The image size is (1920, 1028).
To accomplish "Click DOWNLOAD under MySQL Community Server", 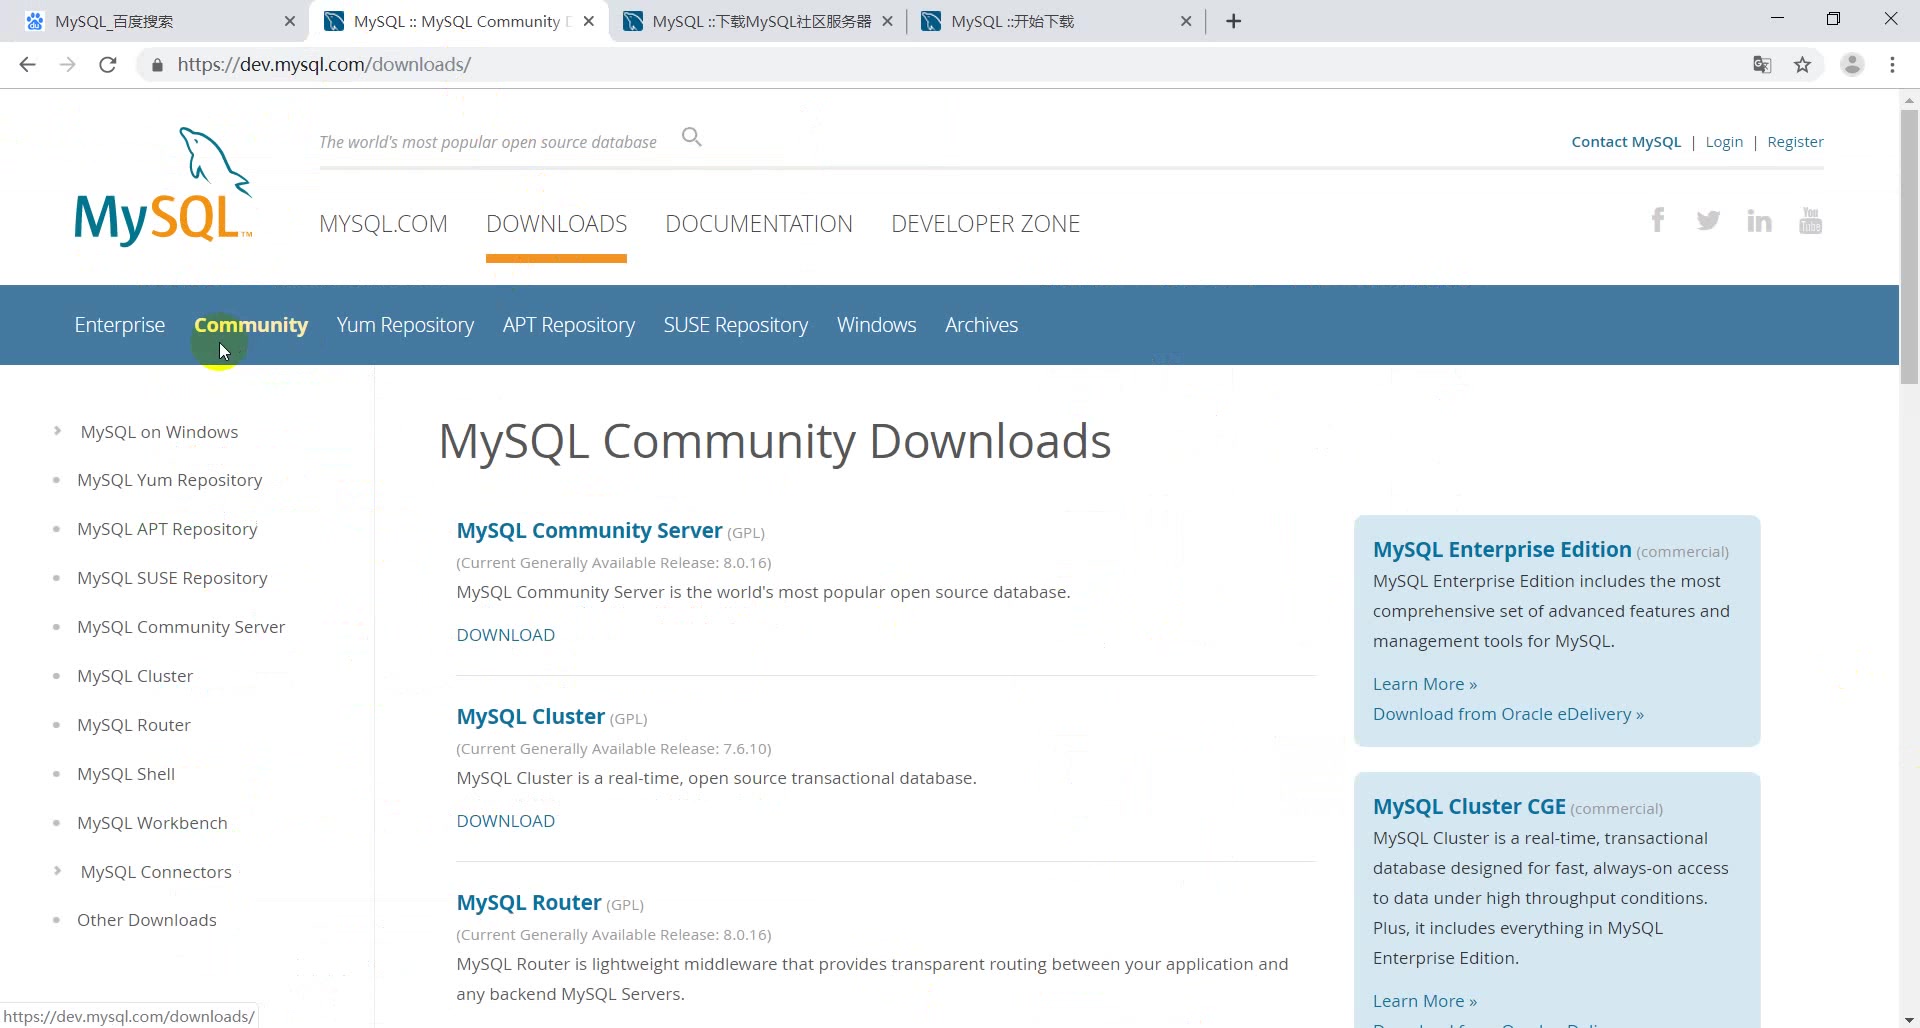I will [506, 635].
